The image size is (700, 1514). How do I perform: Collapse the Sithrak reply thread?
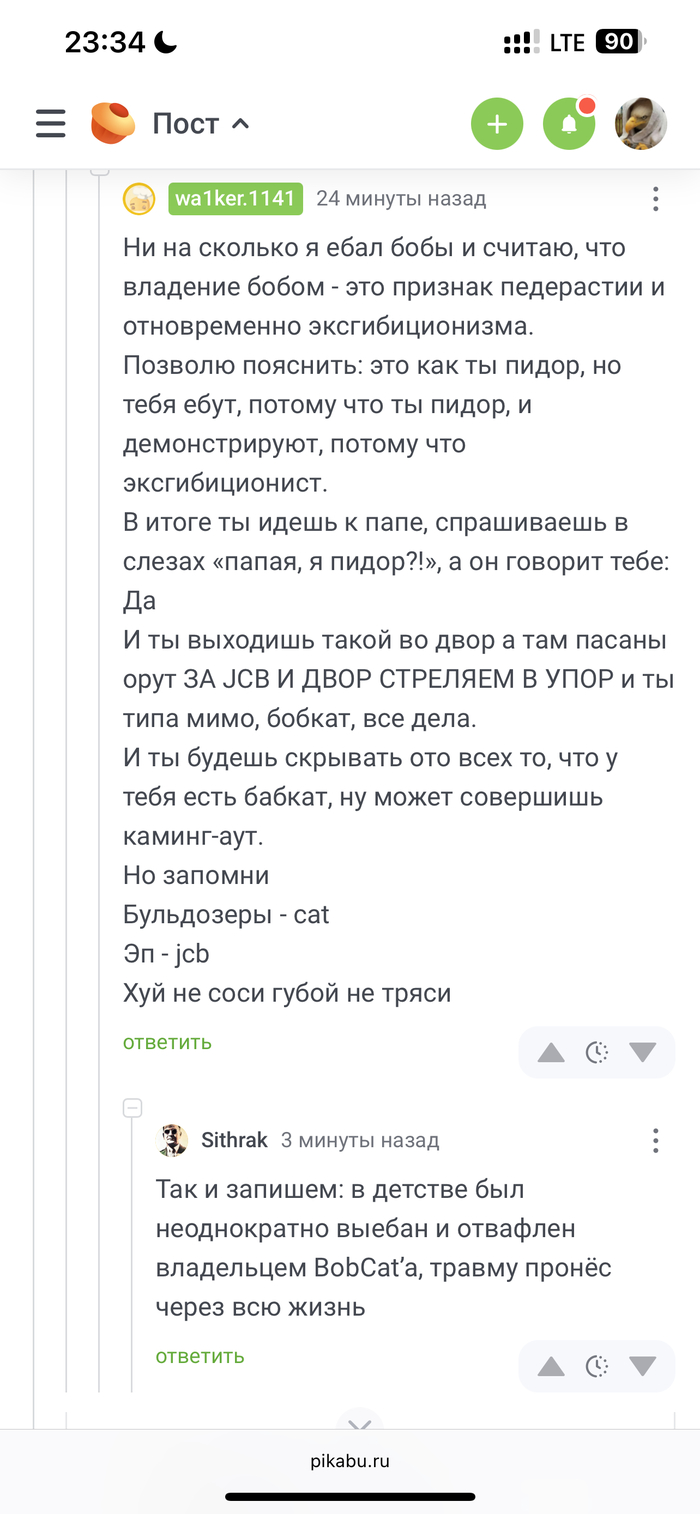pos(132,1108)
